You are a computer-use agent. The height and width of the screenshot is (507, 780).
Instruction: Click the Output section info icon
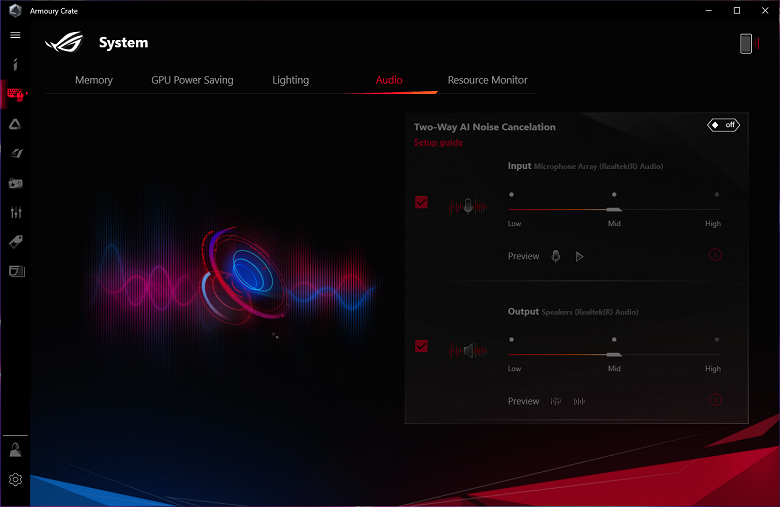pos(715,400)
